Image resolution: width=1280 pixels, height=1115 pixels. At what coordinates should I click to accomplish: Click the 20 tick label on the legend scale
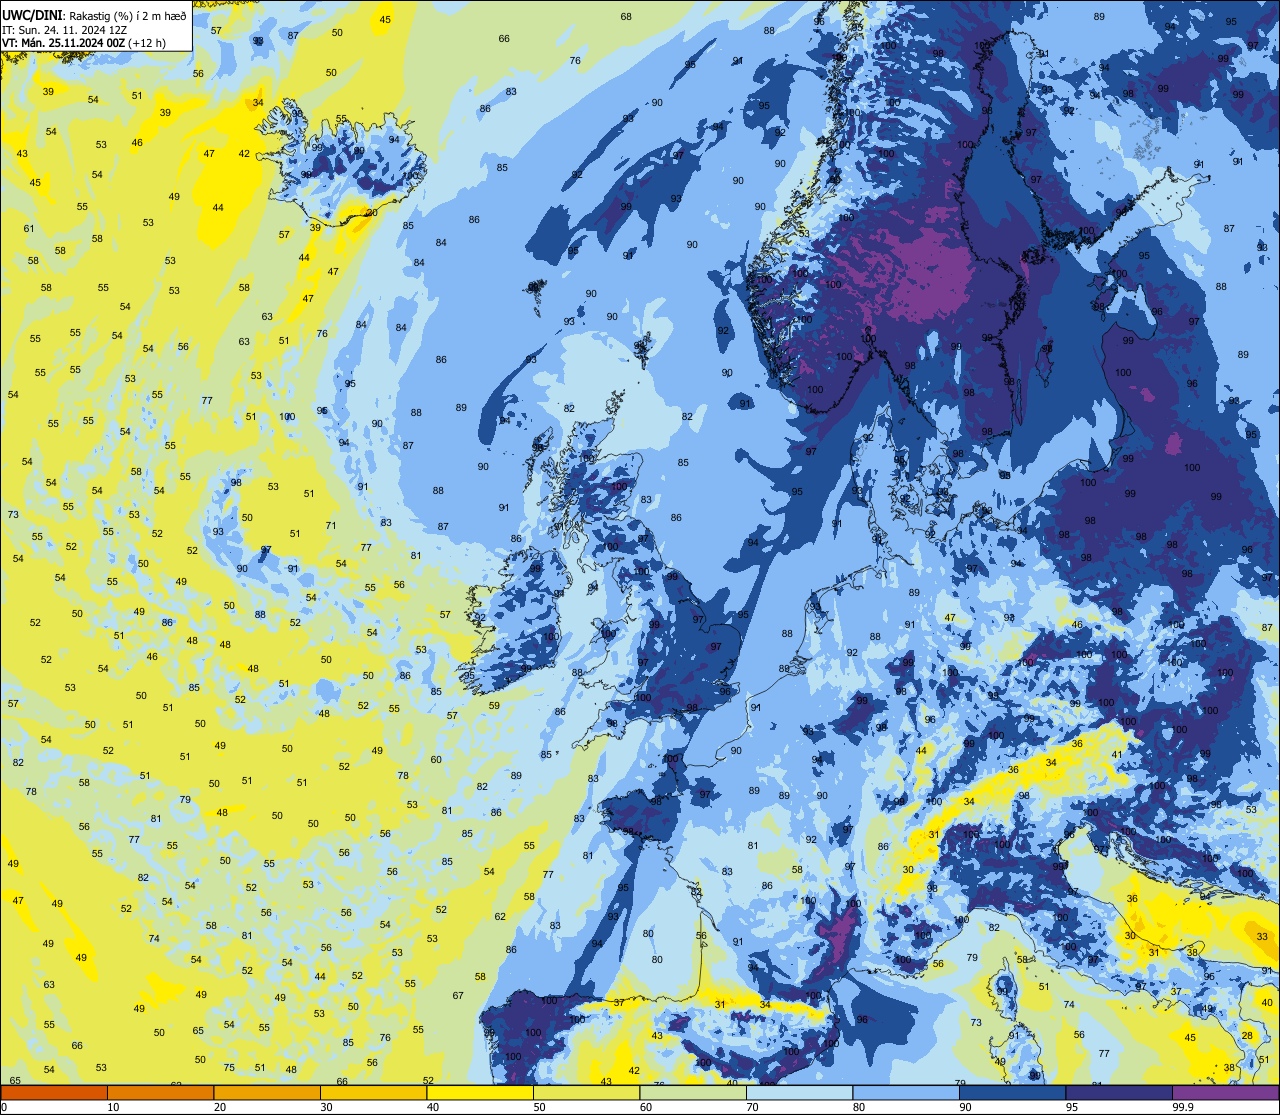[x=219, y=1107]
